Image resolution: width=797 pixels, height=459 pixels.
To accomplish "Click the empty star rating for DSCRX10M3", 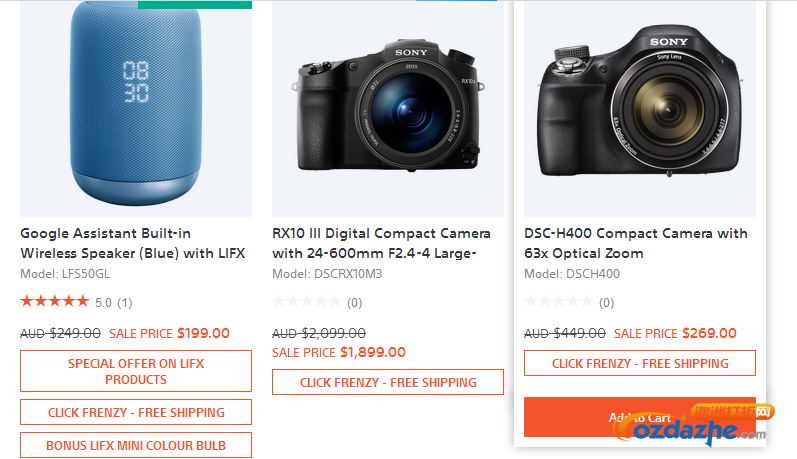I will pyautogui.click(x=306, y=301).
